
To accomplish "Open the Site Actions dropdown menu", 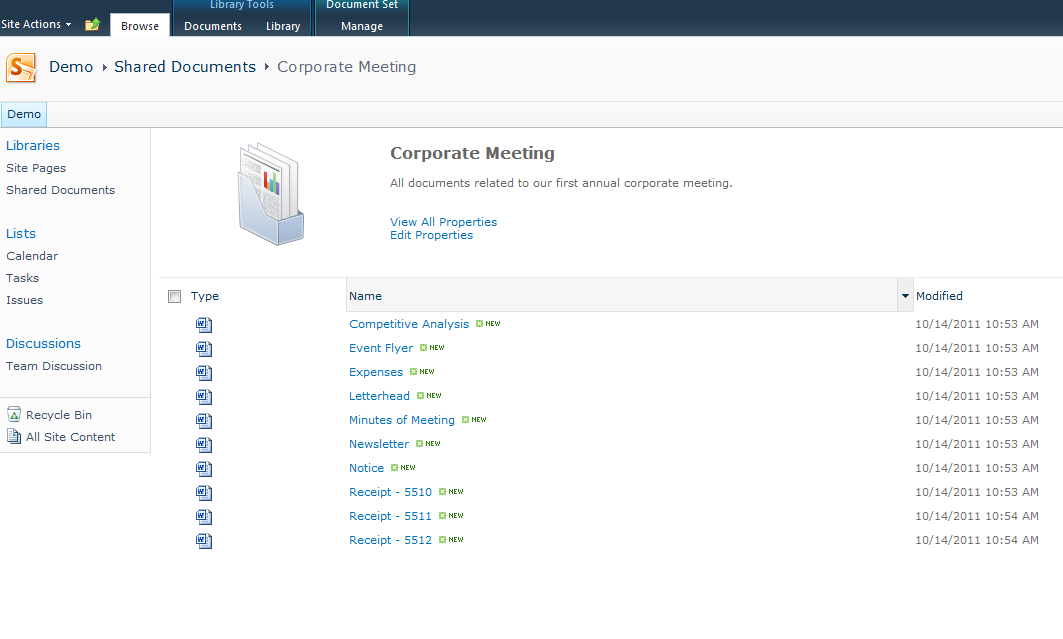I will point(36,24).
